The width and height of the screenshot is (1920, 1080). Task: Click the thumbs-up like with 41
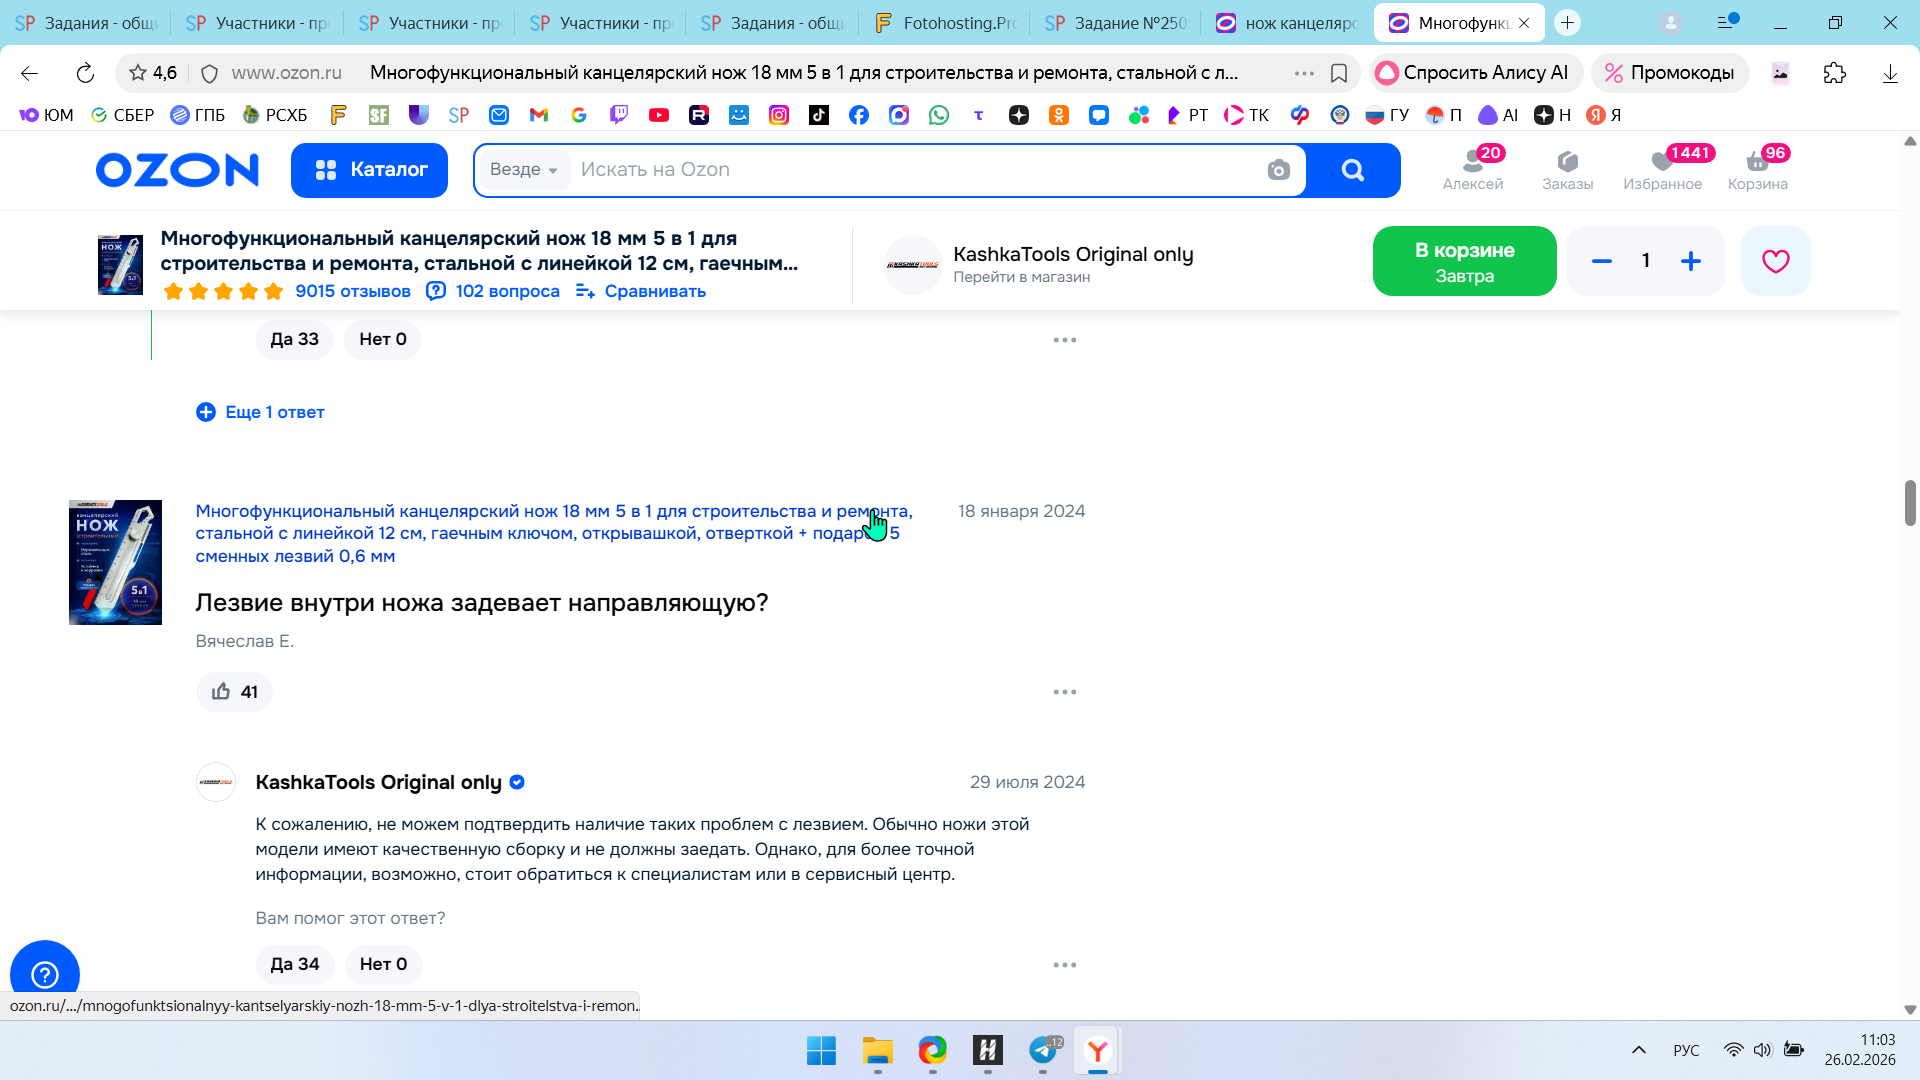point(234,692)
